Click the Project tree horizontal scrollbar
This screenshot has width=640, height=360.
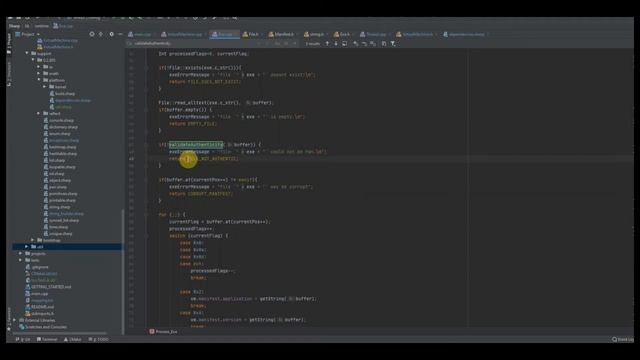coord(61,333)
